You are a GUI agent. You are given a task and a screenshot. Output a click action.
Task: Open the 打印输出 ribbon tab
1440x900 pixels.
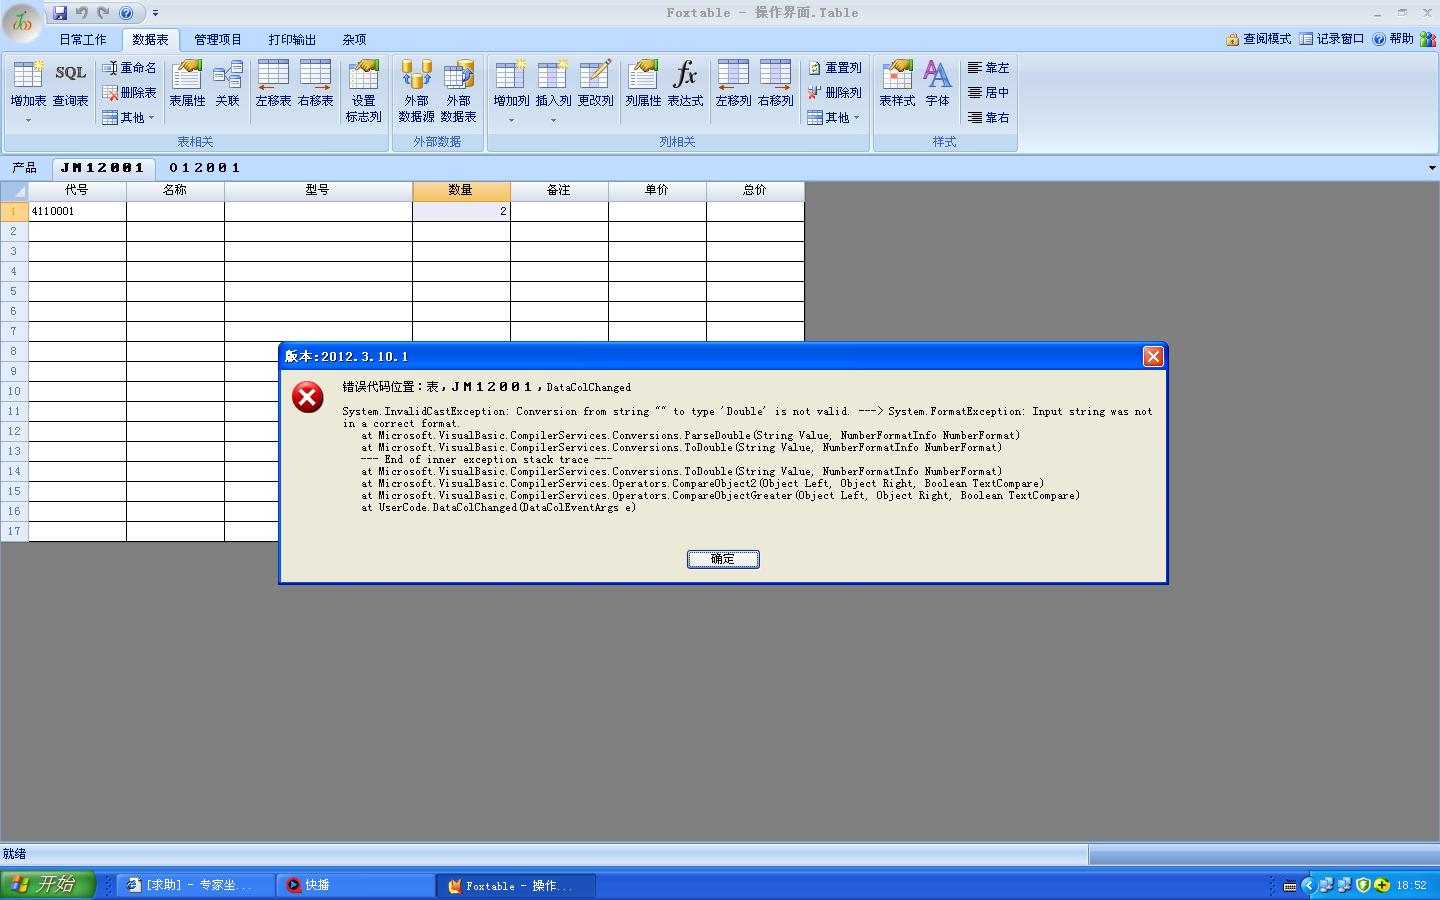(292, 40)
